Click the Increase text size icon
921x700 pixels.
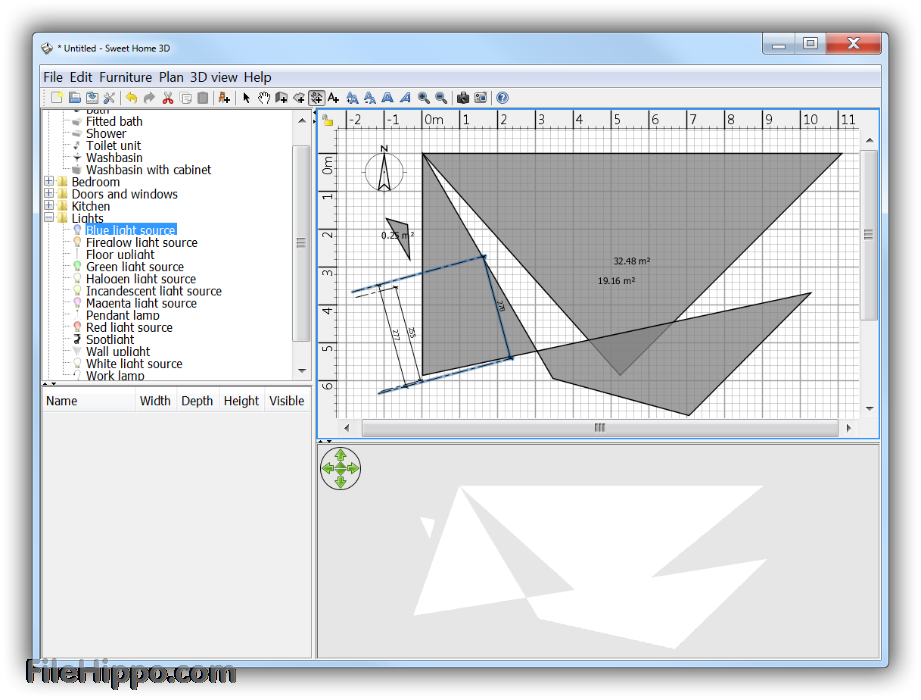(352, 98)
